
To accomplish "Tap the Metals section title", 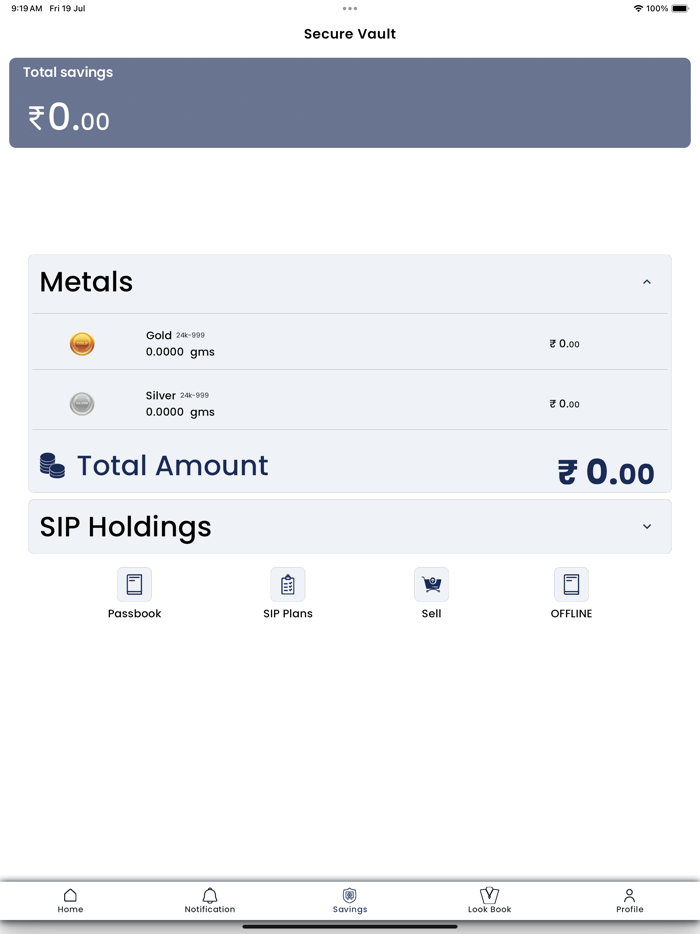I will pos(87,283).
